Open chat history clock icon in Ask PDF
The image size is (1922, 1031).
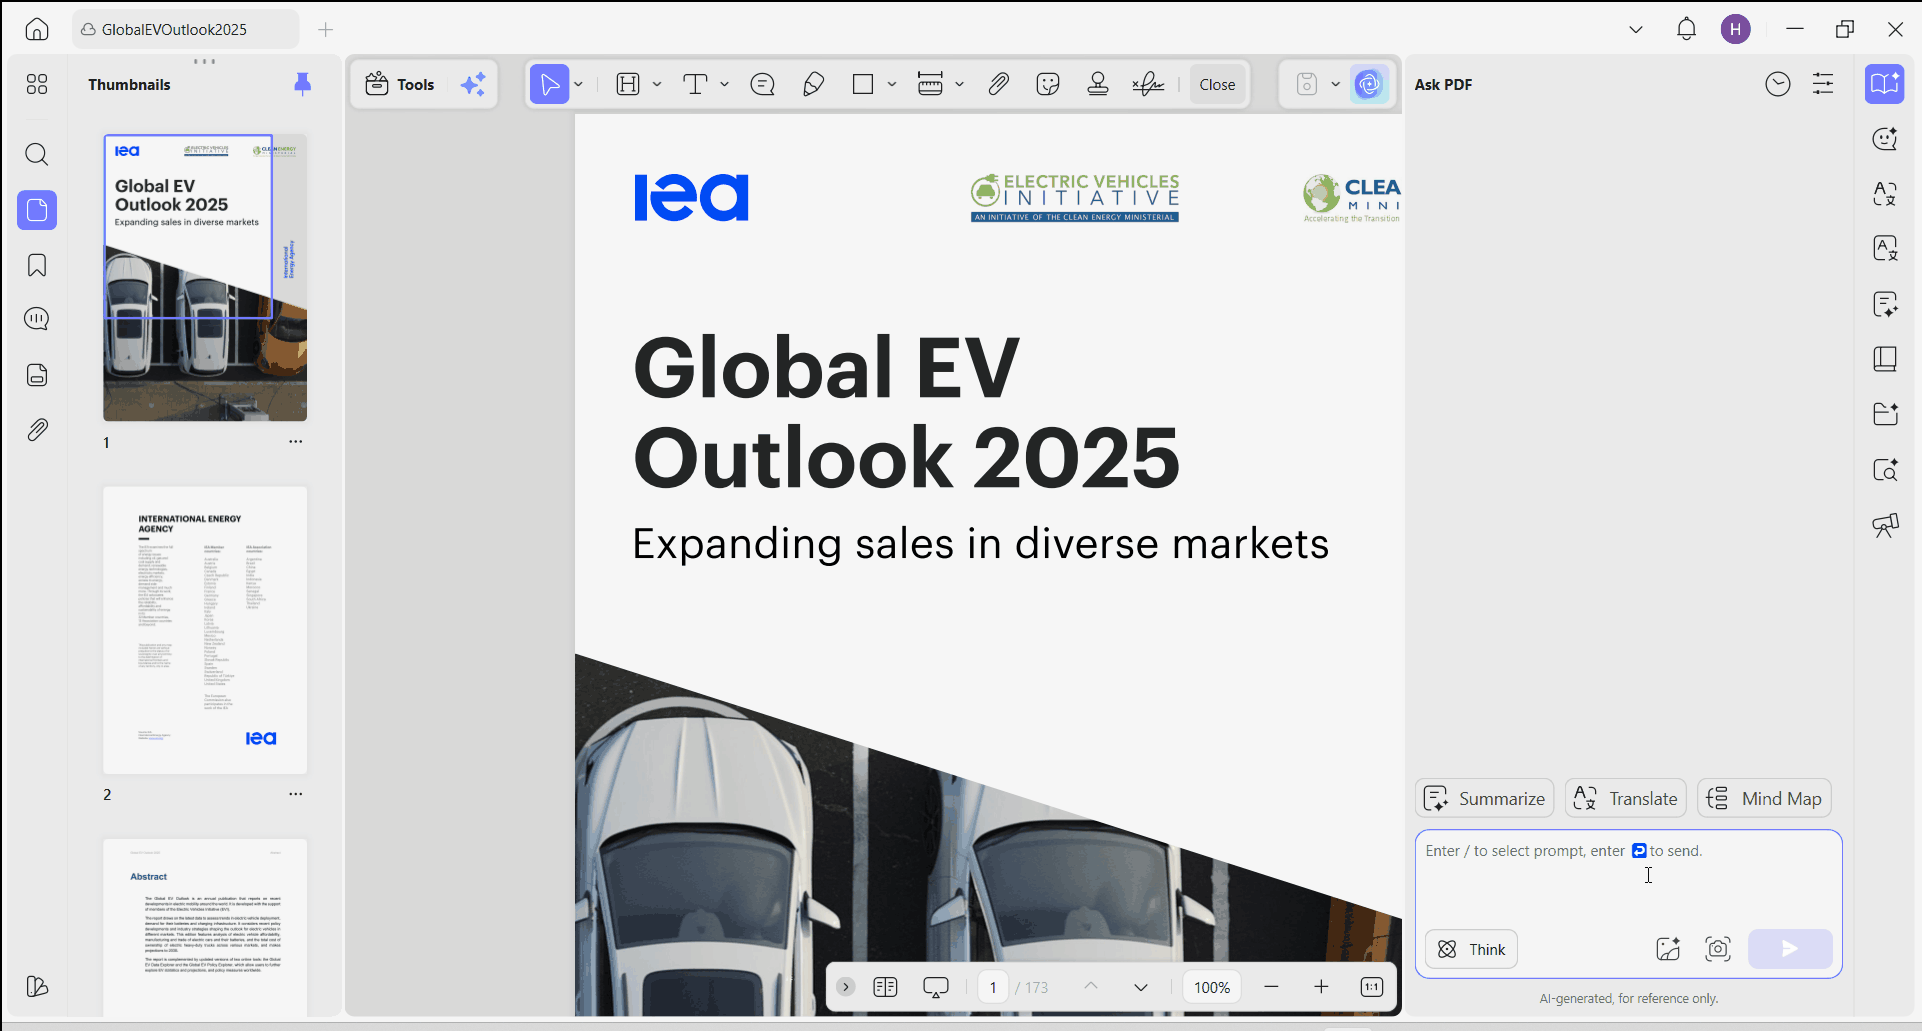pos(1778,84)
